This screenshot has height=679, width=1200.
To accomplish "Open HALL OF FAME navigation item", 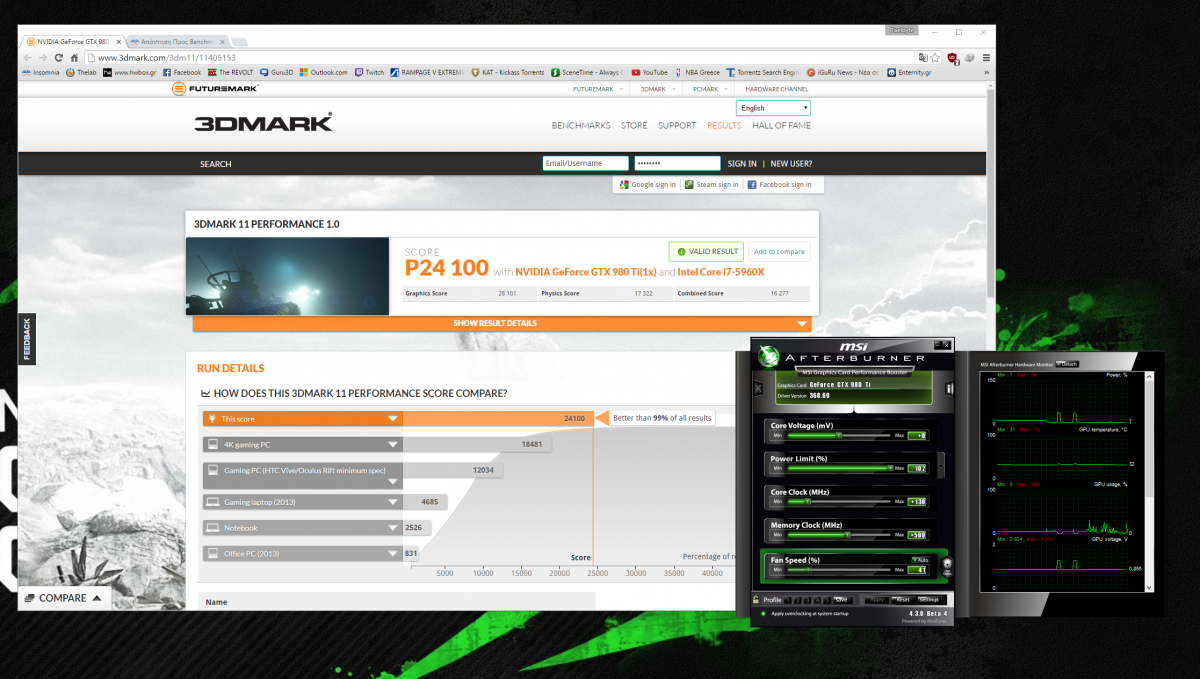I will point(781,126).
